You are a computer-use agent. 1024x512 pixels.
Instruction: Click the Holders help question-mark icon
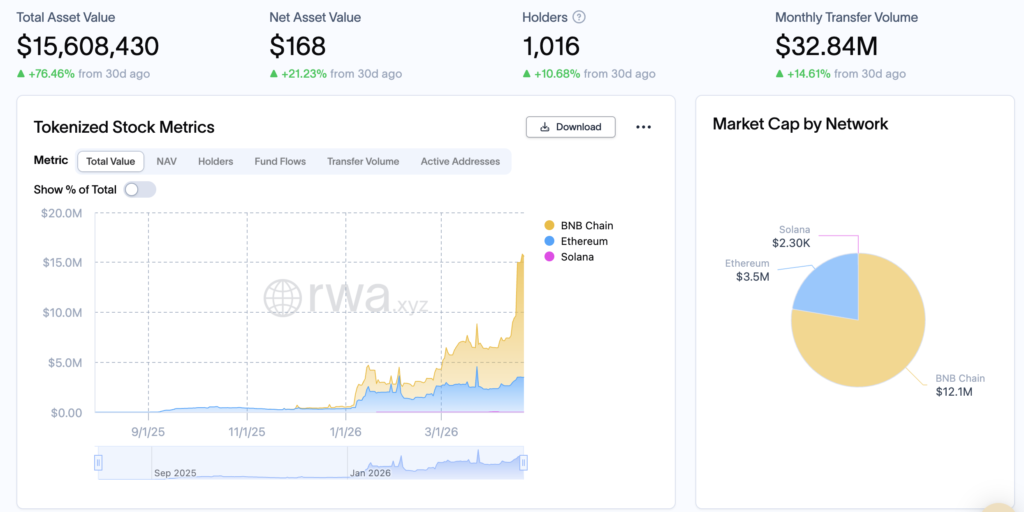click(x=579, y=17)
